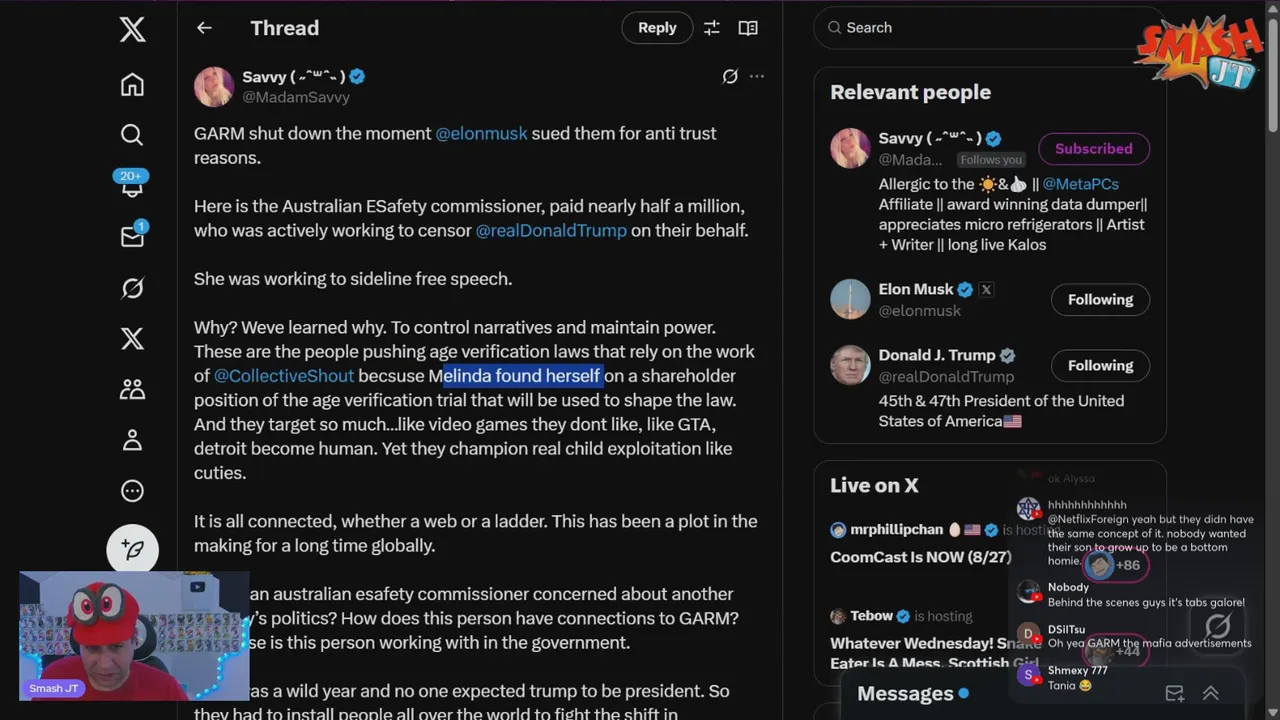This screenshot has height=720, width=1280.
Task: Click the Reply button in thread header
Action: 657,28
